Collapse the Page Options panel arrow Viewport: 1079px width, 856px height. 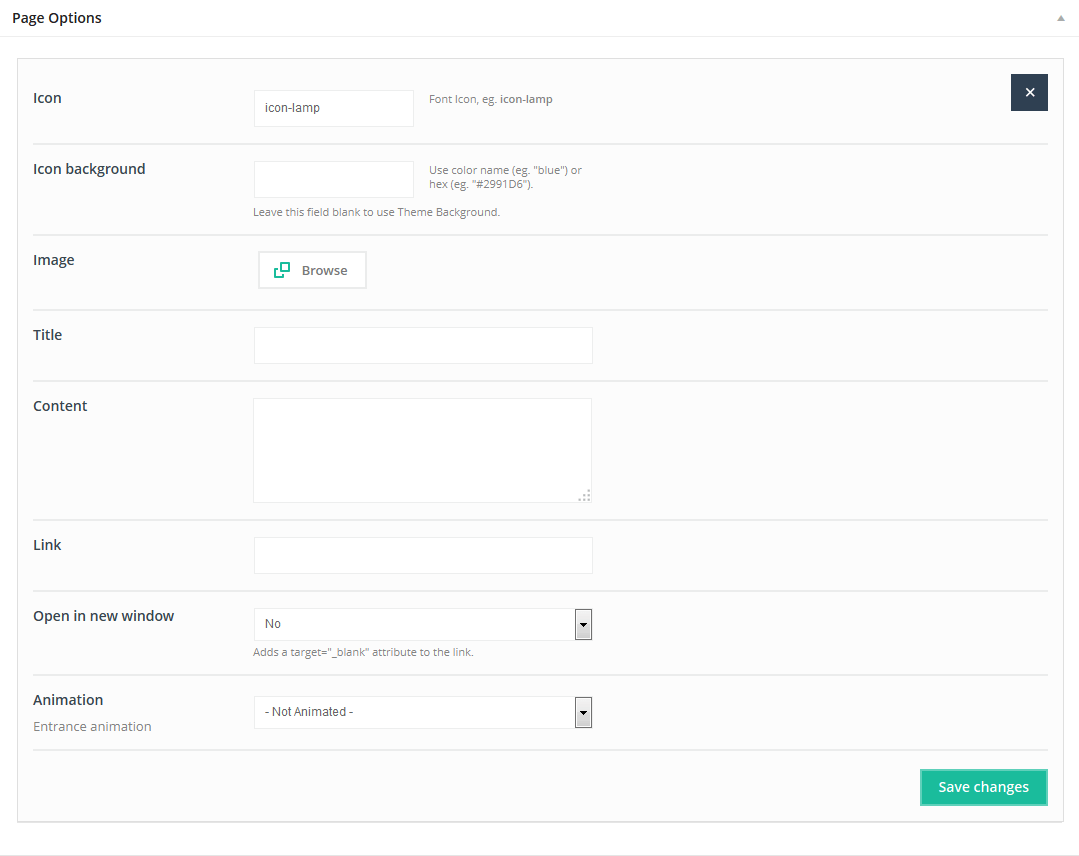[1060, 19]
